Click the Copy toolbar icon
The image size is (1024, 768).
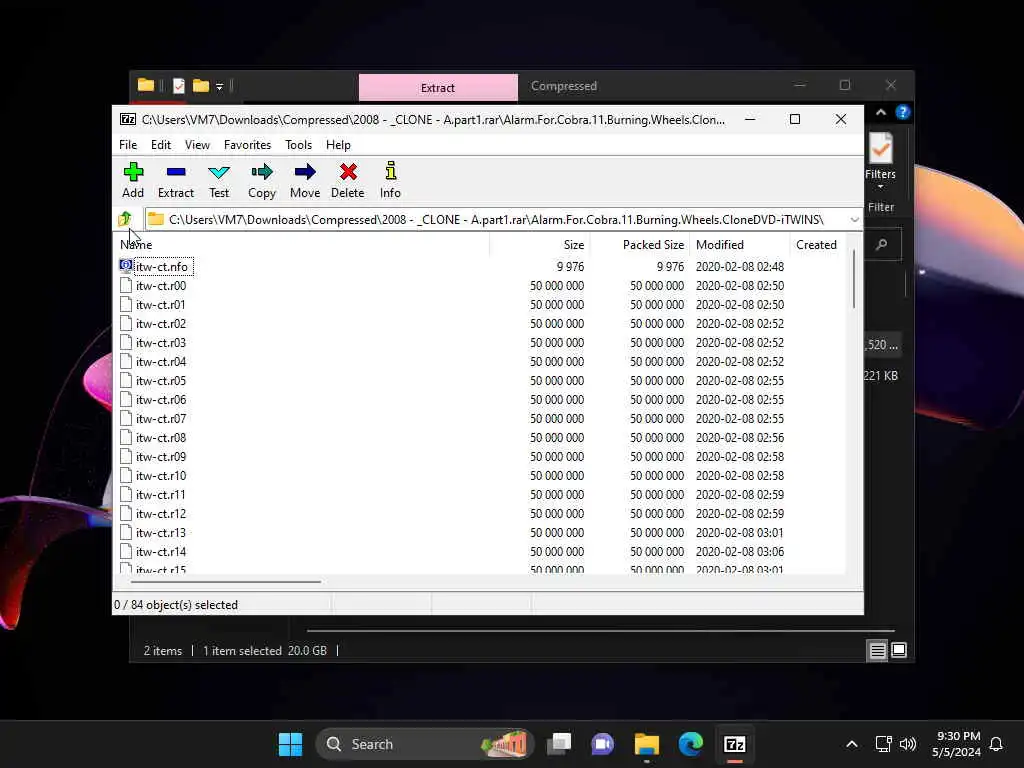[x=262, y=180]
